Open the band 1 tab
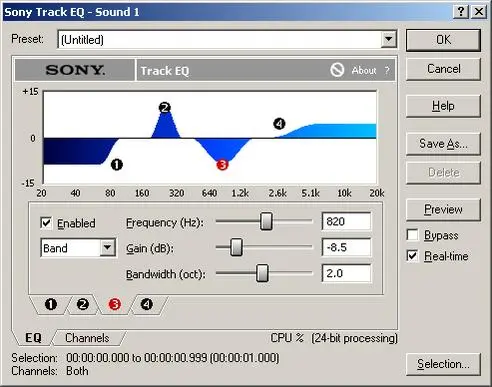 pyautogui.click(x=51, y=304)
